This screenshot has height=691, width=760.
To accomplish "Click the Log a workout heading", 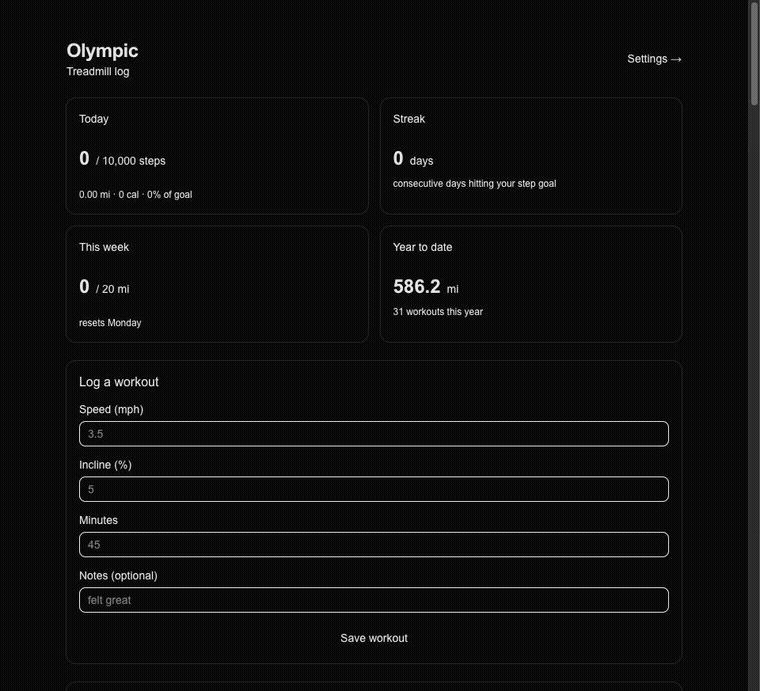I will click(x=119, y=382).
